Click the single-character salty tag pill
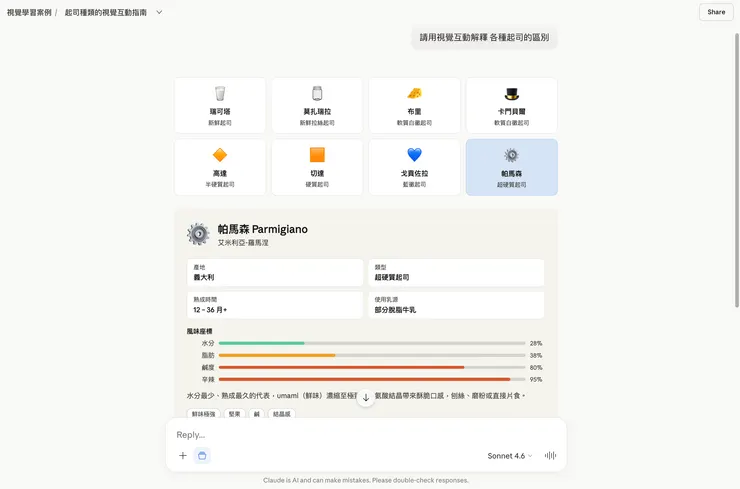The height and width of the screenshot is (489, 740). pyautogui.click(x=257, y=414)
